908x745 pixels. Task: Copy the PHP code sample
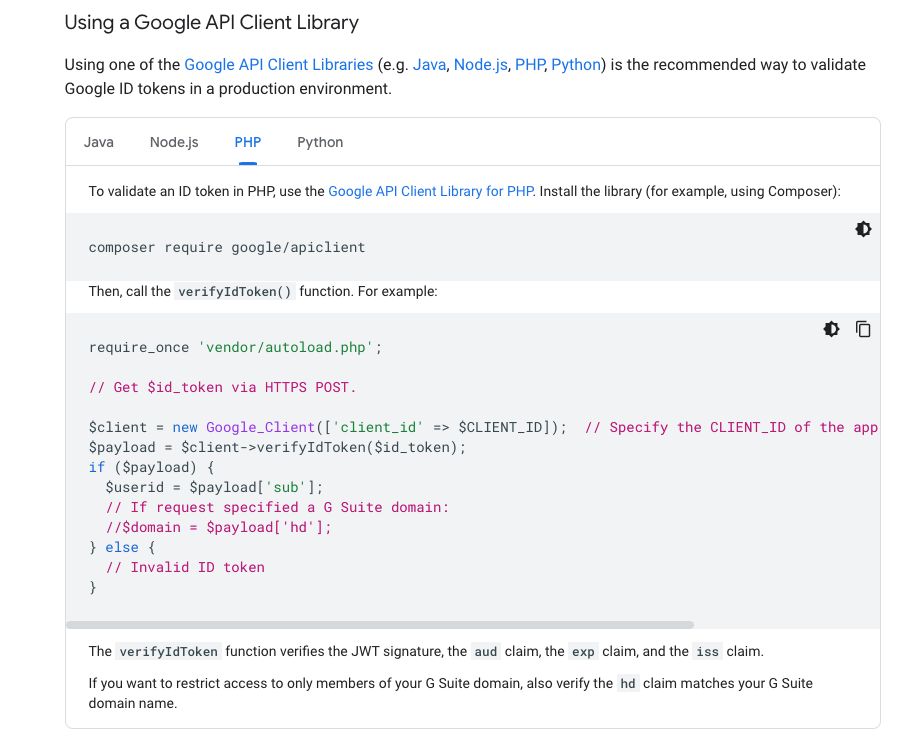[x=863, y=329]
